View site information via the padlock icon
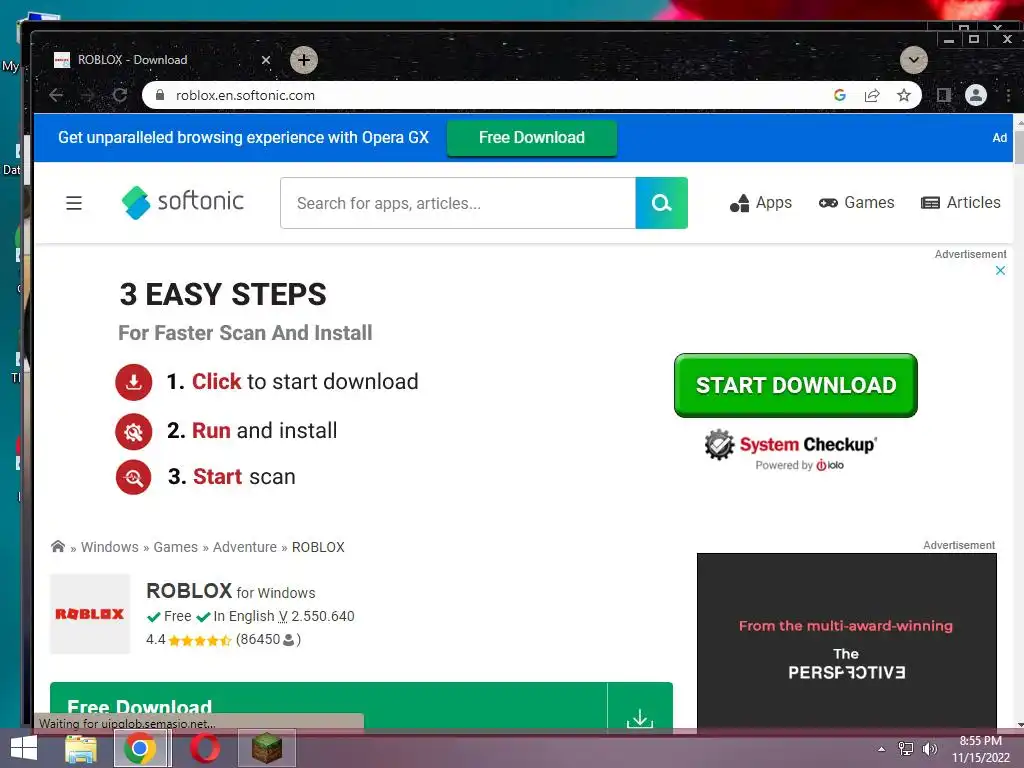Viewport: 1024px width, 768px height. (x=159, y=95)
